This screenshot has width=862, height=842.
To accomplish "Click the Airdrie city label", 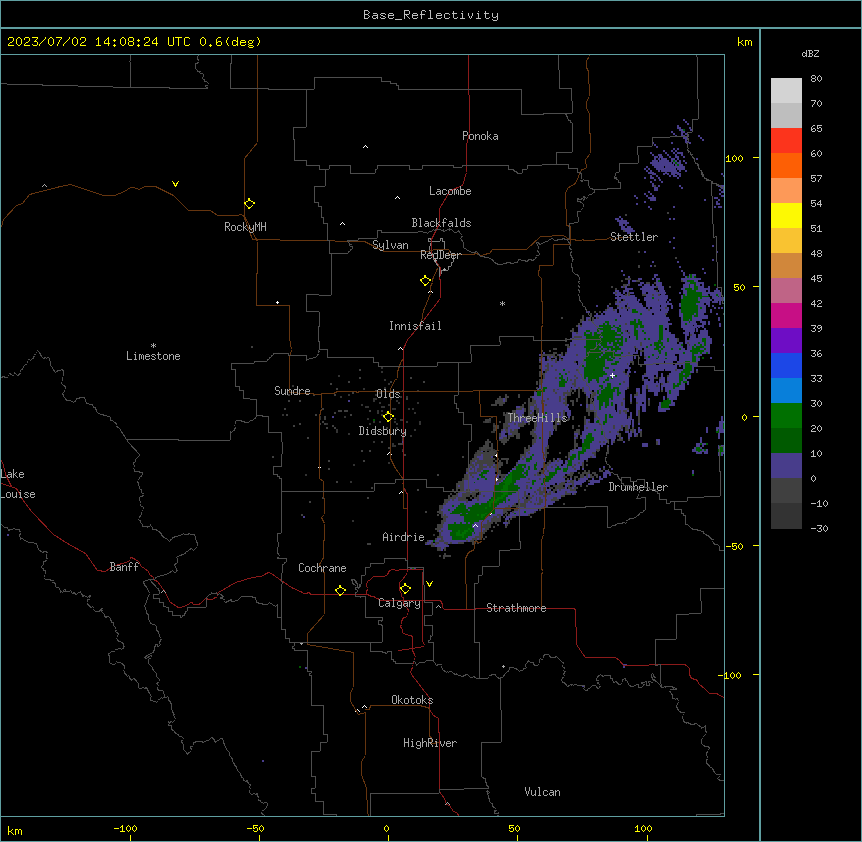I will (404, 537).
